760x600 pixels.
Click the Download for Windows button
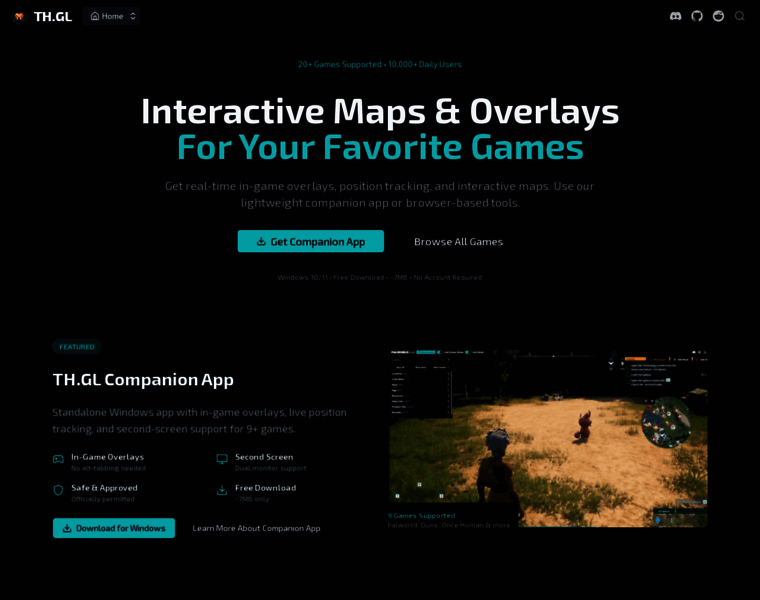[x=114, y=528]
